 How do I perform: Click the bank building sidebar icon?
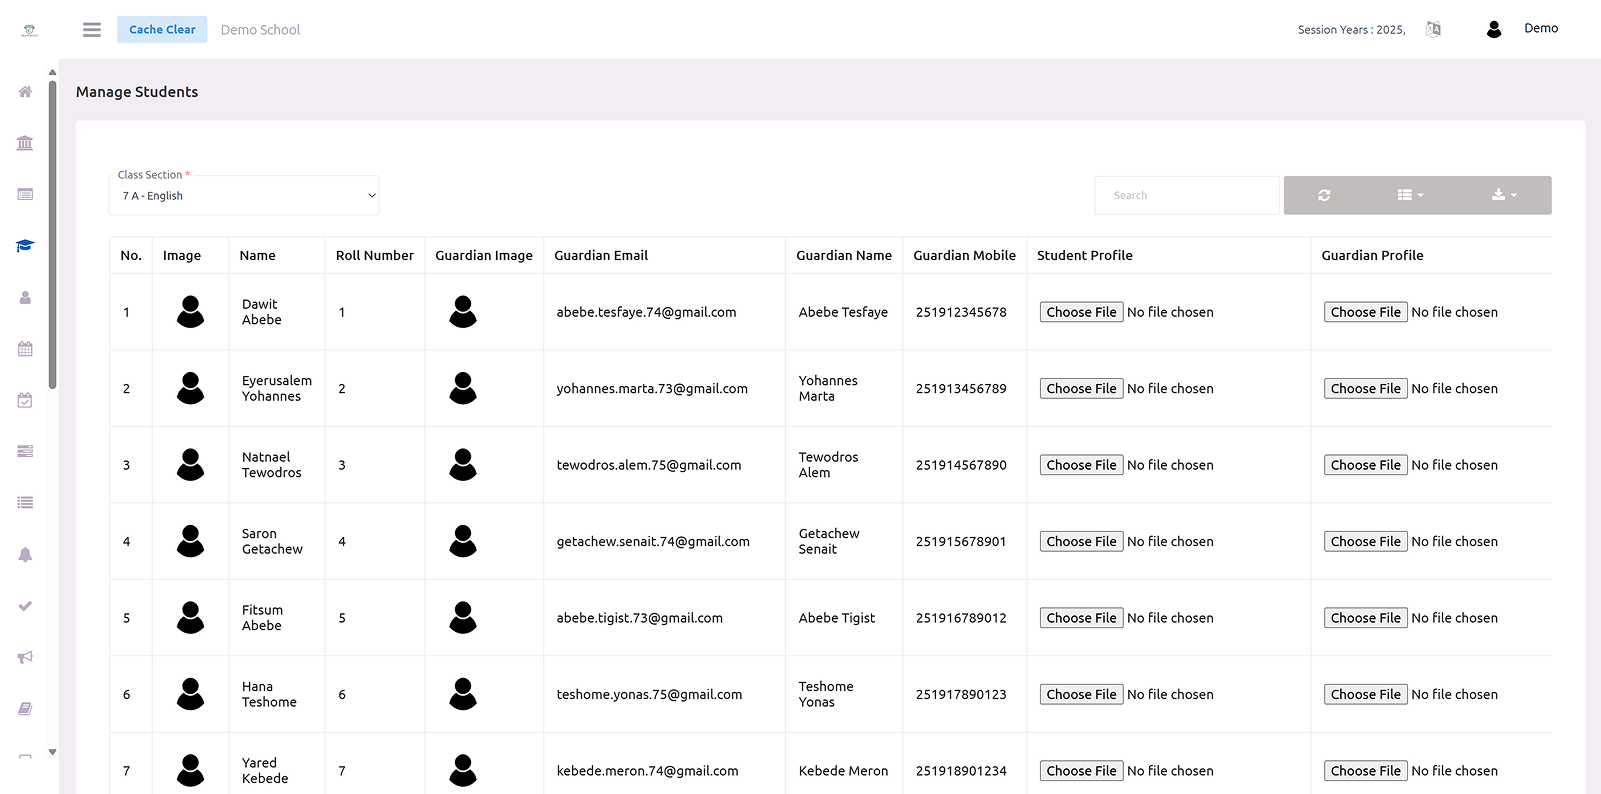tap(25, 143)
